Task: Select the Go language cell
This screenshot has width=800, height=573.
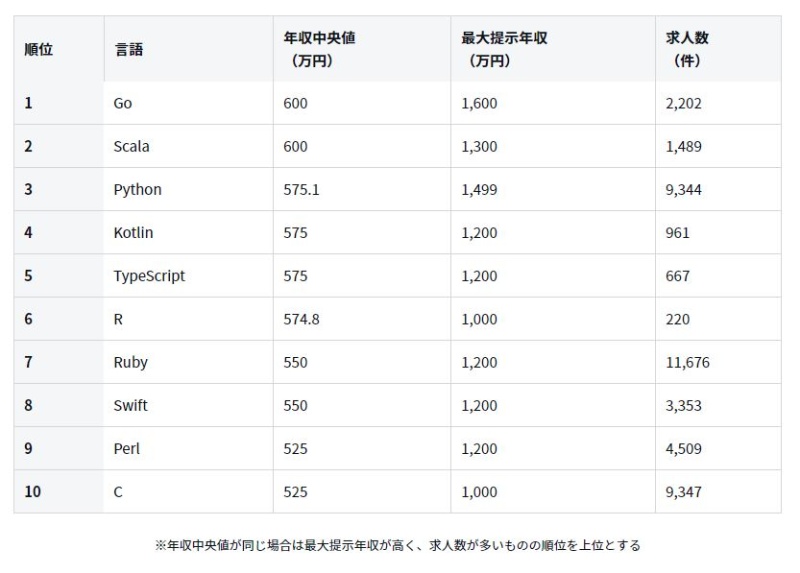Action: [123, 103]
